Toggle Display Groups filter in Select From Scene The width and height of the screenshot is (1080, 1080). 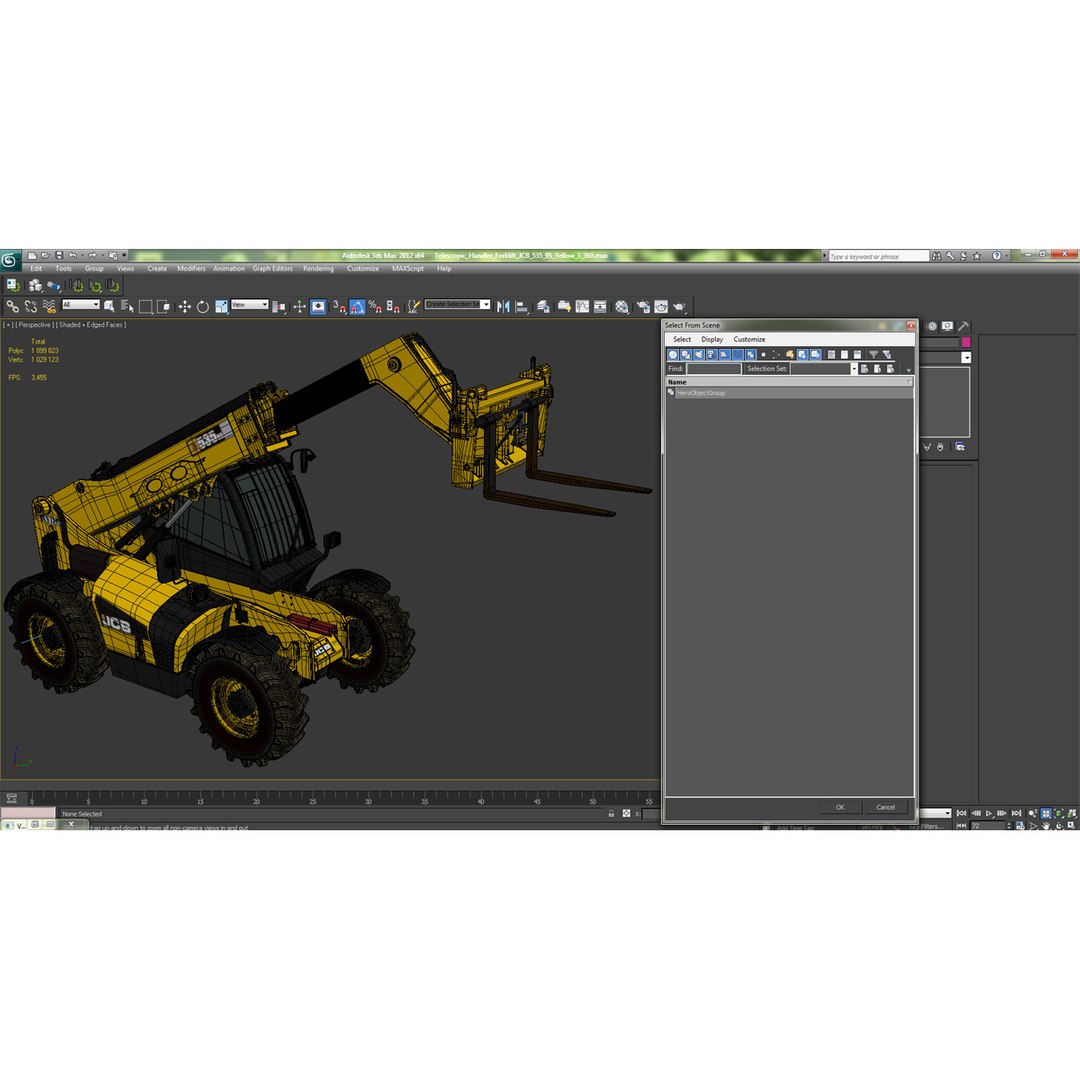751,355
